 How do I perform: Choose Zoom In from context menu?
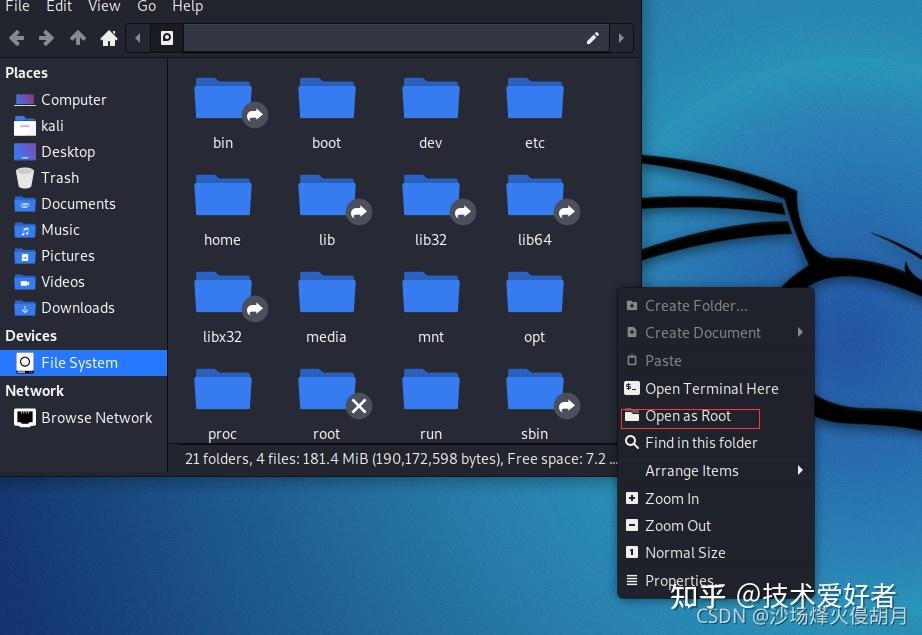[x=716, y=499]
